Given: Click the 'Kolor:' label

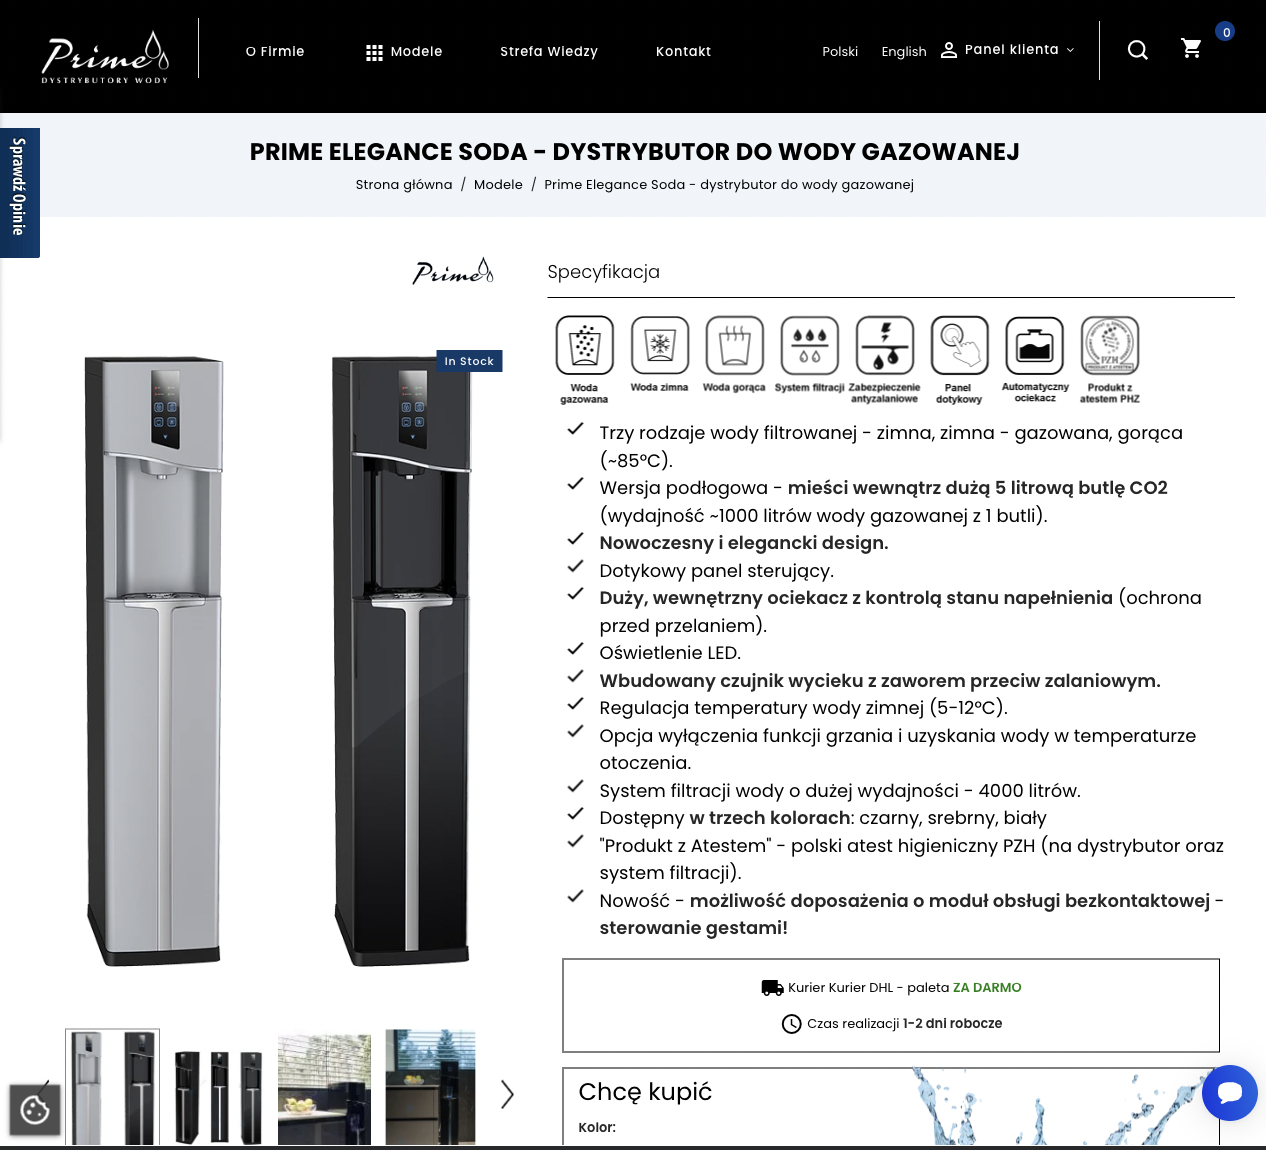Looking at the screenshot, I should [597, 1128].
